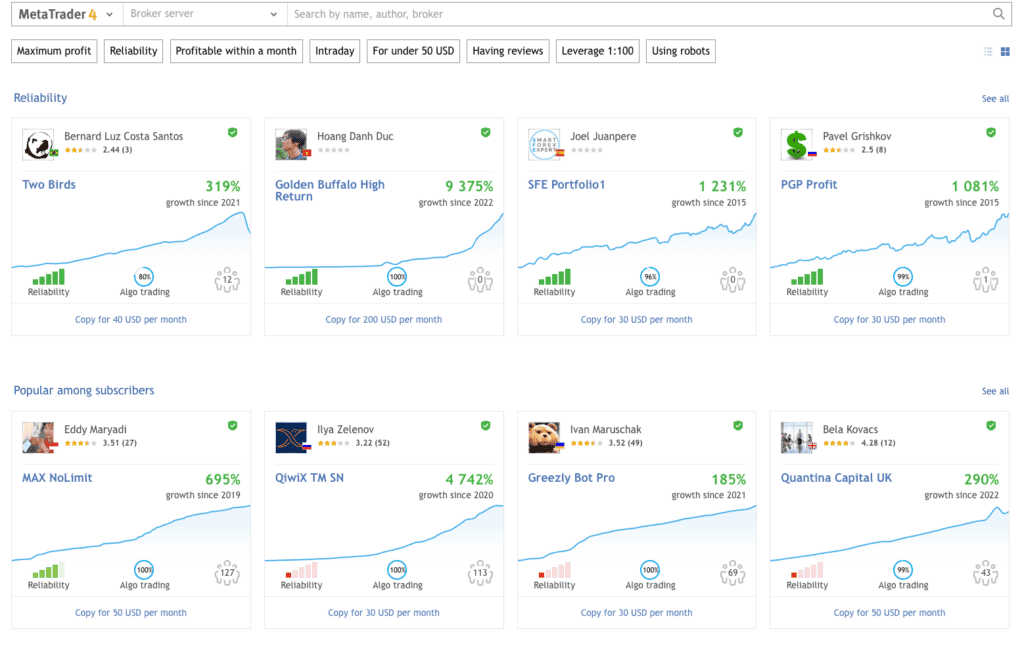Open the Reliability section heading
1024x656 pixels.
(x=40, y=98)
